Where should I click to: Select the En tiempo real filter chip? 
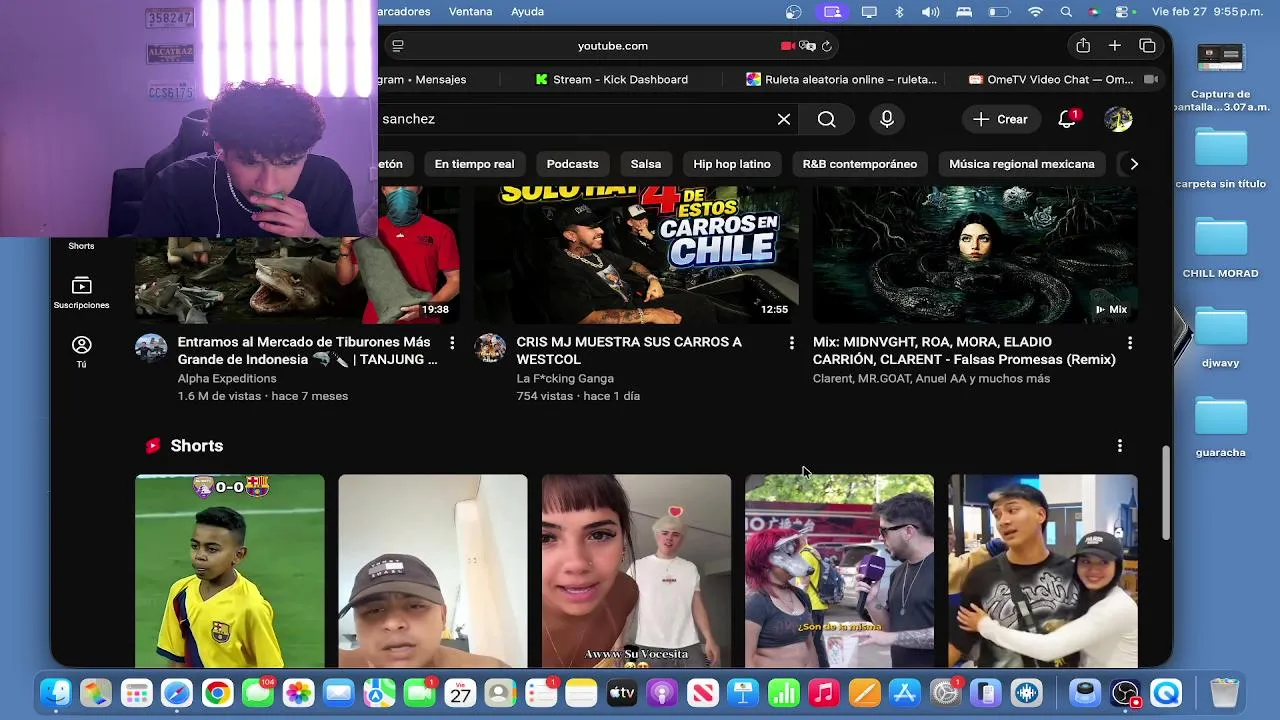point(474,164)
